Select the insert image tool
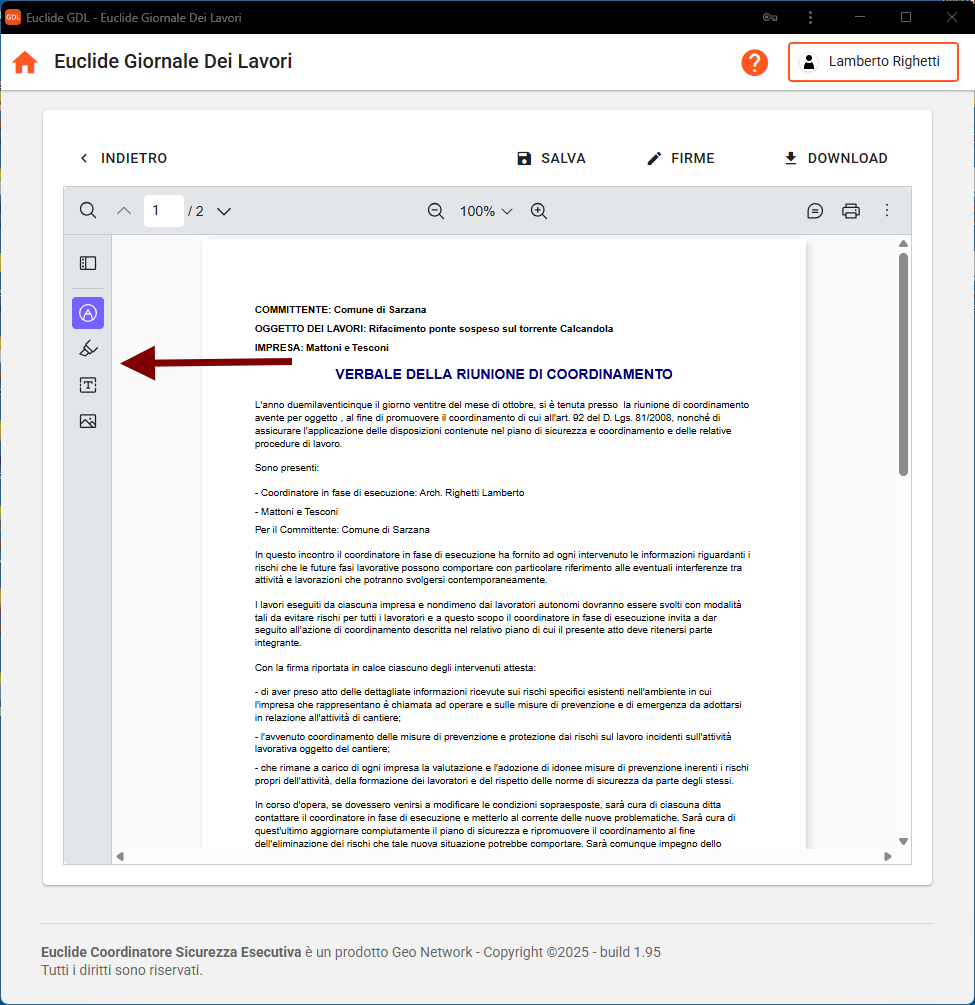 click(x=88, y=421)
